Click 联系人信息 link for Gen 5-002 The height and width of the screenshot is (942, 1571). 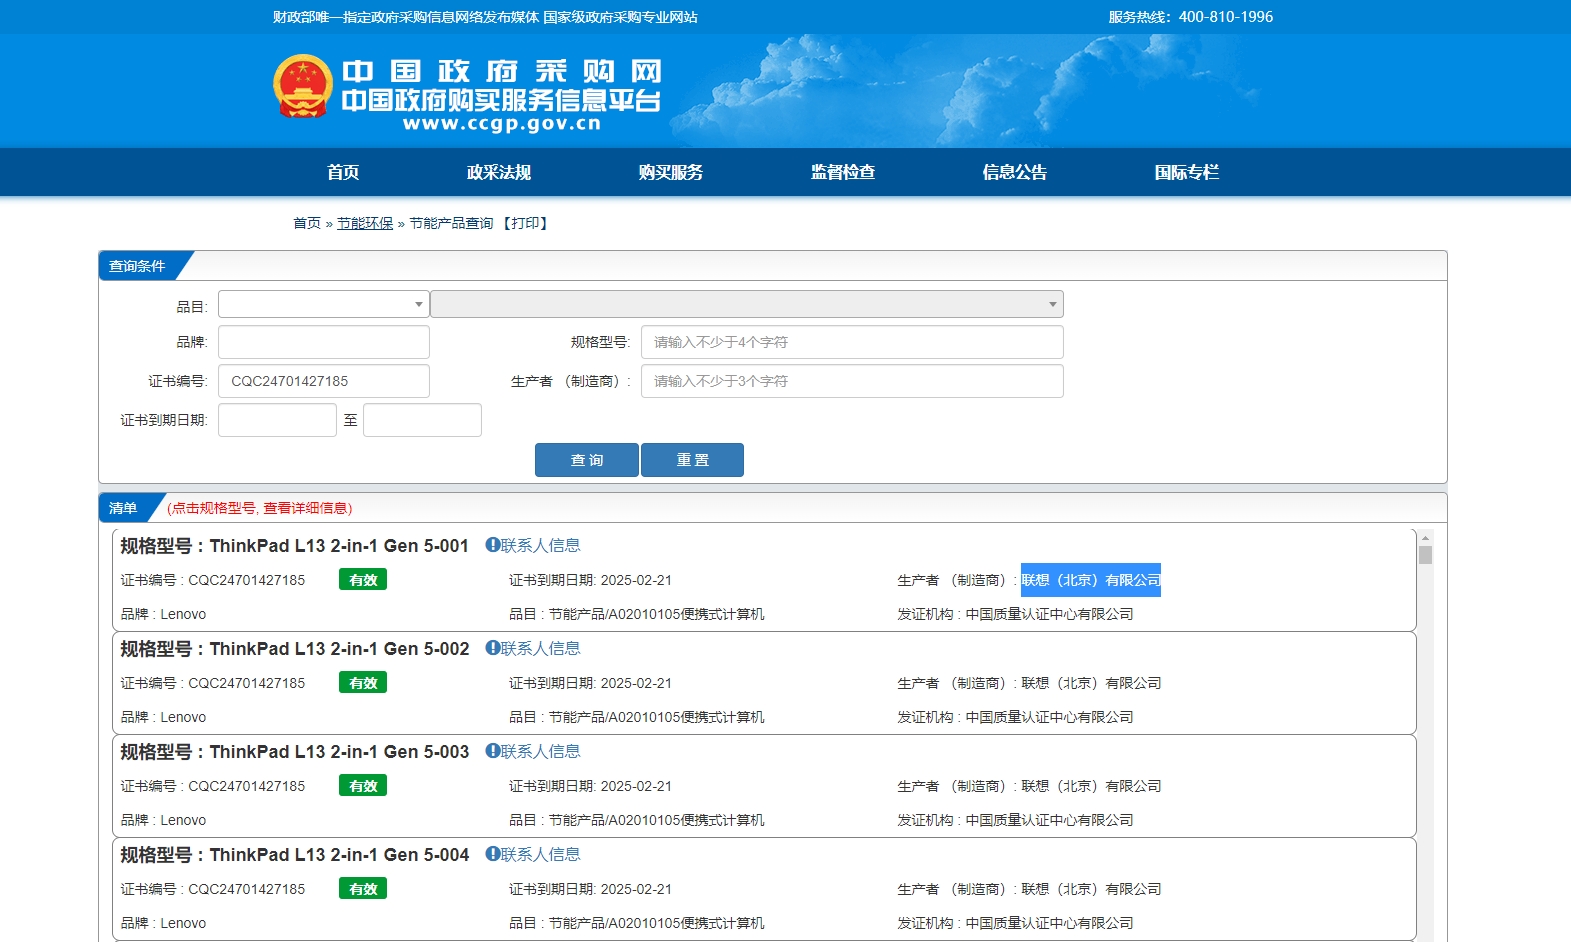[x=540, y=648]
